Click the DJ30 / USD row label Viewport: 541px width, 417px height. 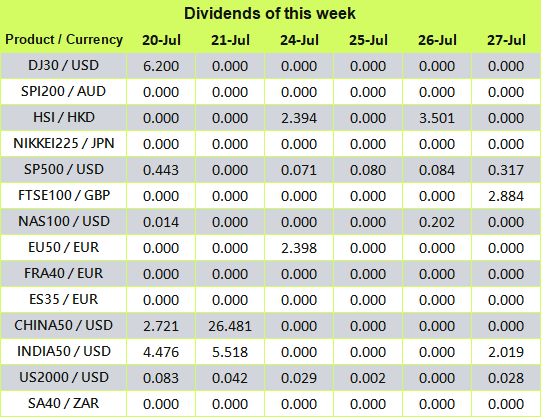[x=63, y=66]
